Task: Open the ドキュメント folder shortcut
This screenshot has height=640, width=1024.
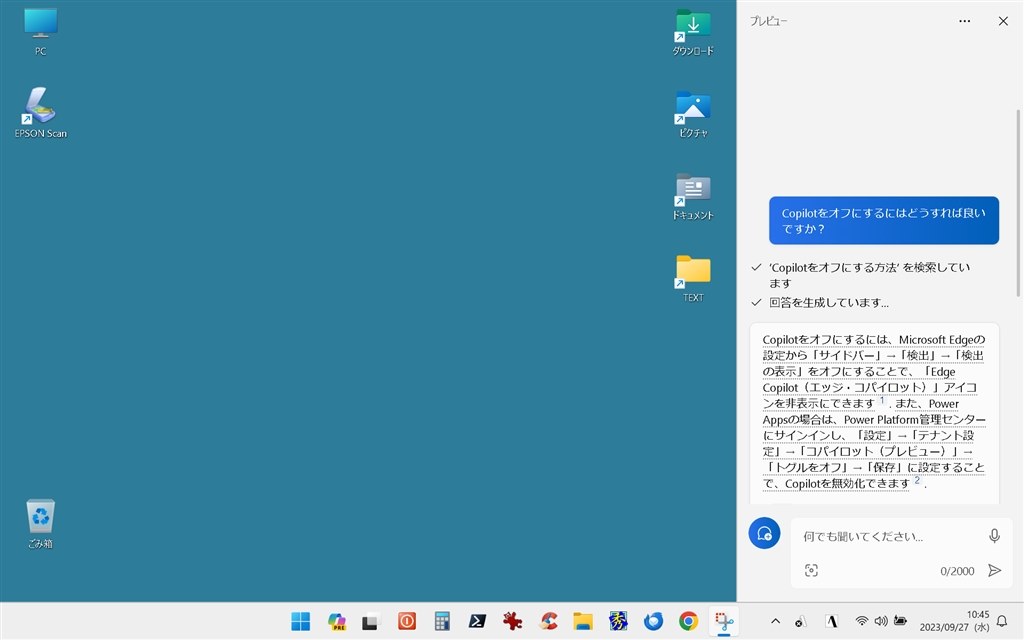Action: coord(693,197)
